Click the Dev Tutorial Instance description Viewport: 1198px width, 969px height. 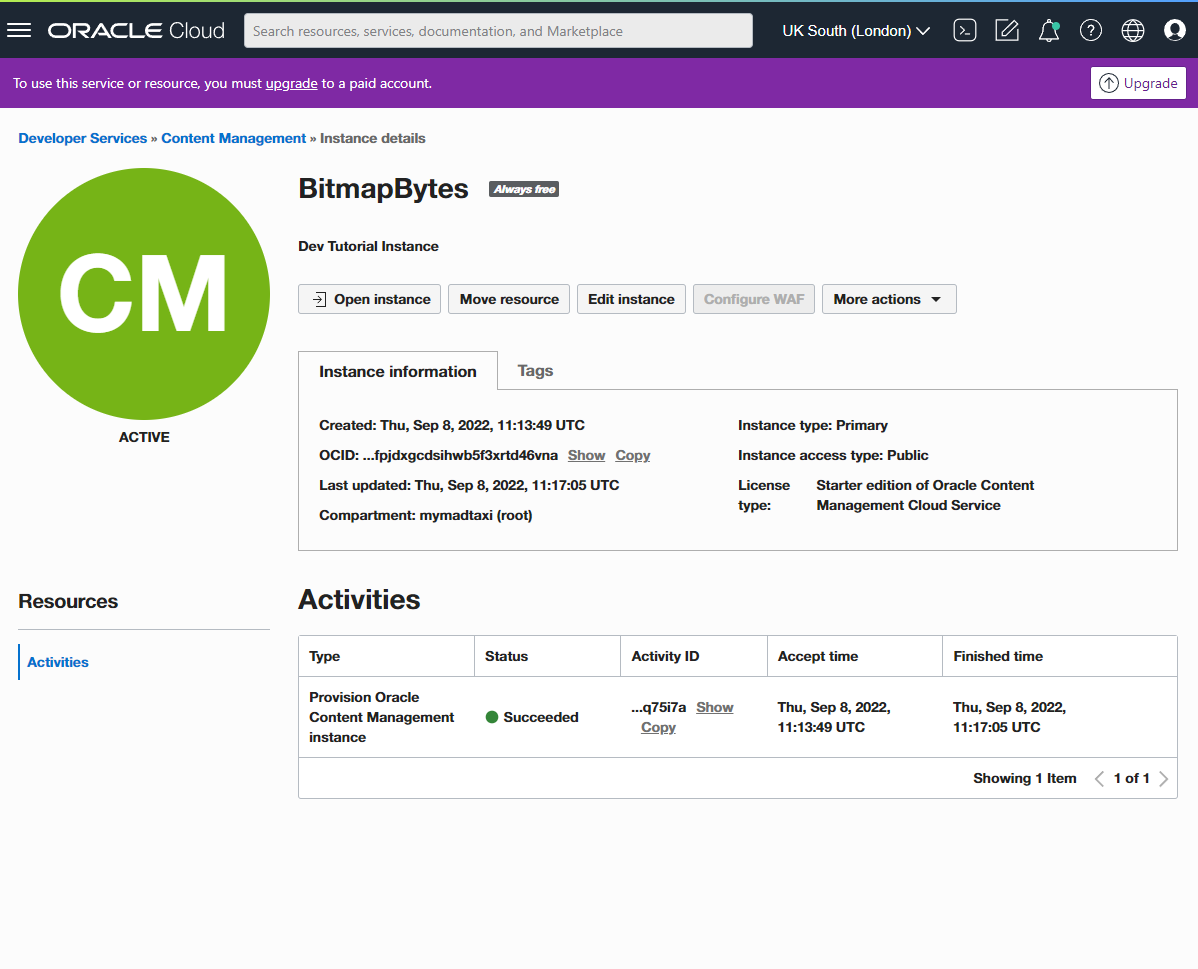[368, 247]
